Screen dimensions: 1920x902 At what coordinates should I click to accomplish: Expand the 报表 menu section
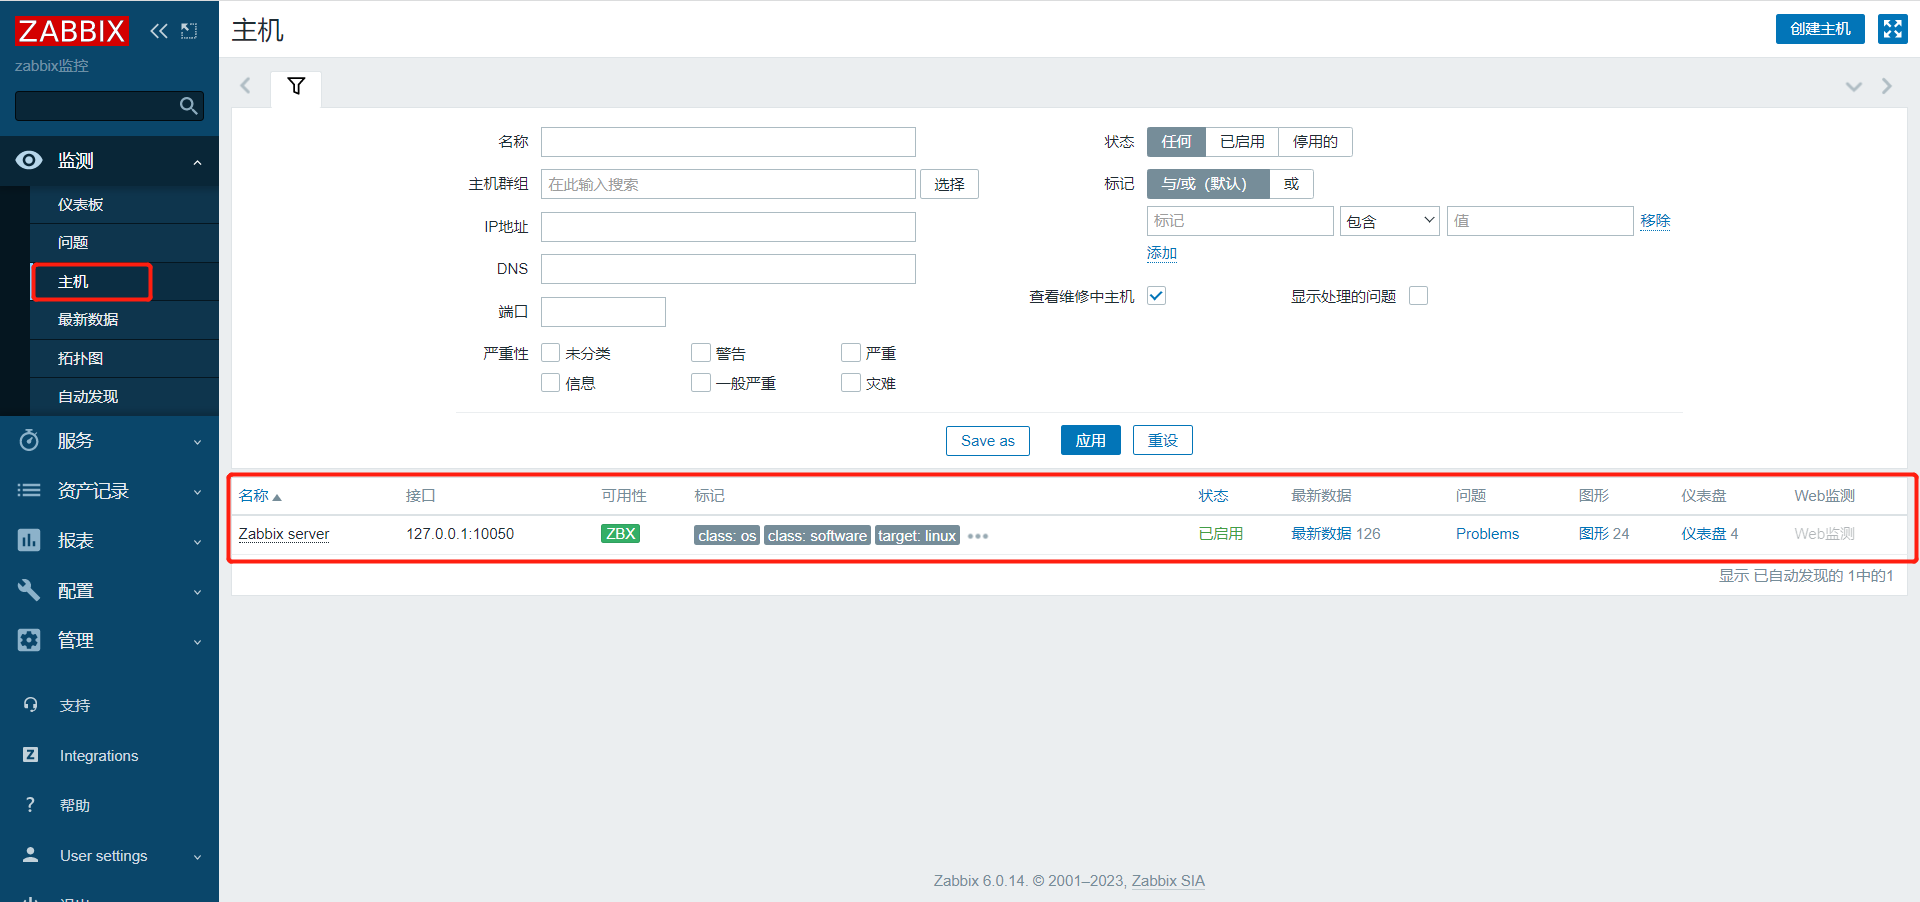197,542
